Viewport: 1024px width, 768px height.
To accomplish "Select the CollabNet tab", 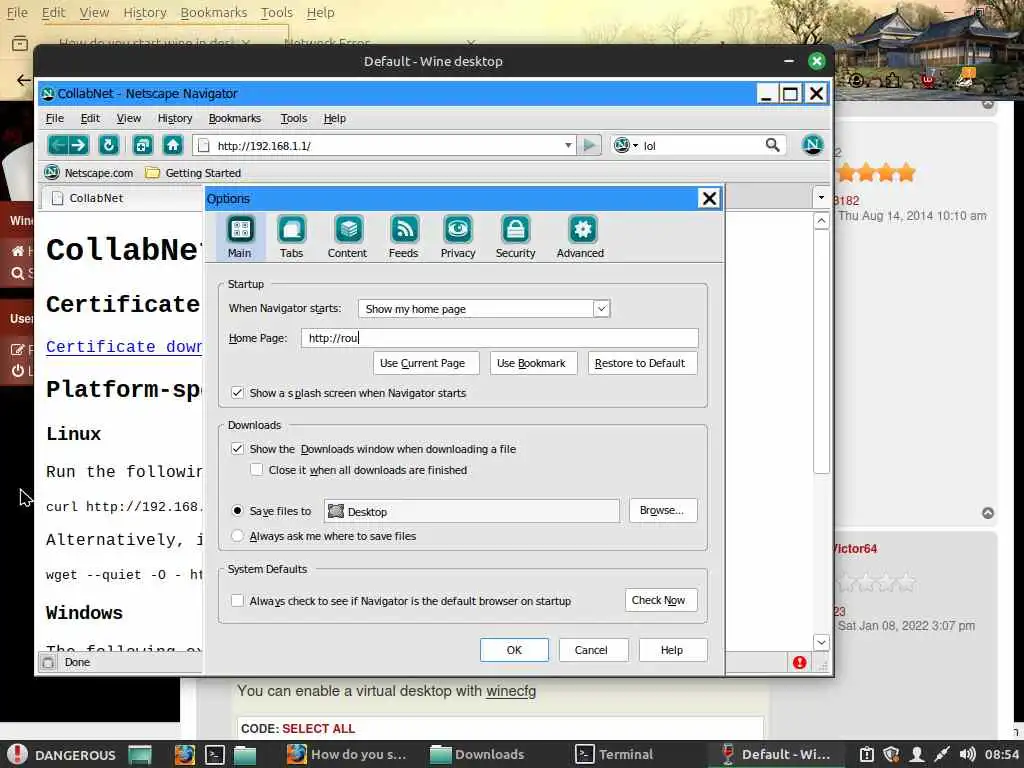I will click(123, 198).
